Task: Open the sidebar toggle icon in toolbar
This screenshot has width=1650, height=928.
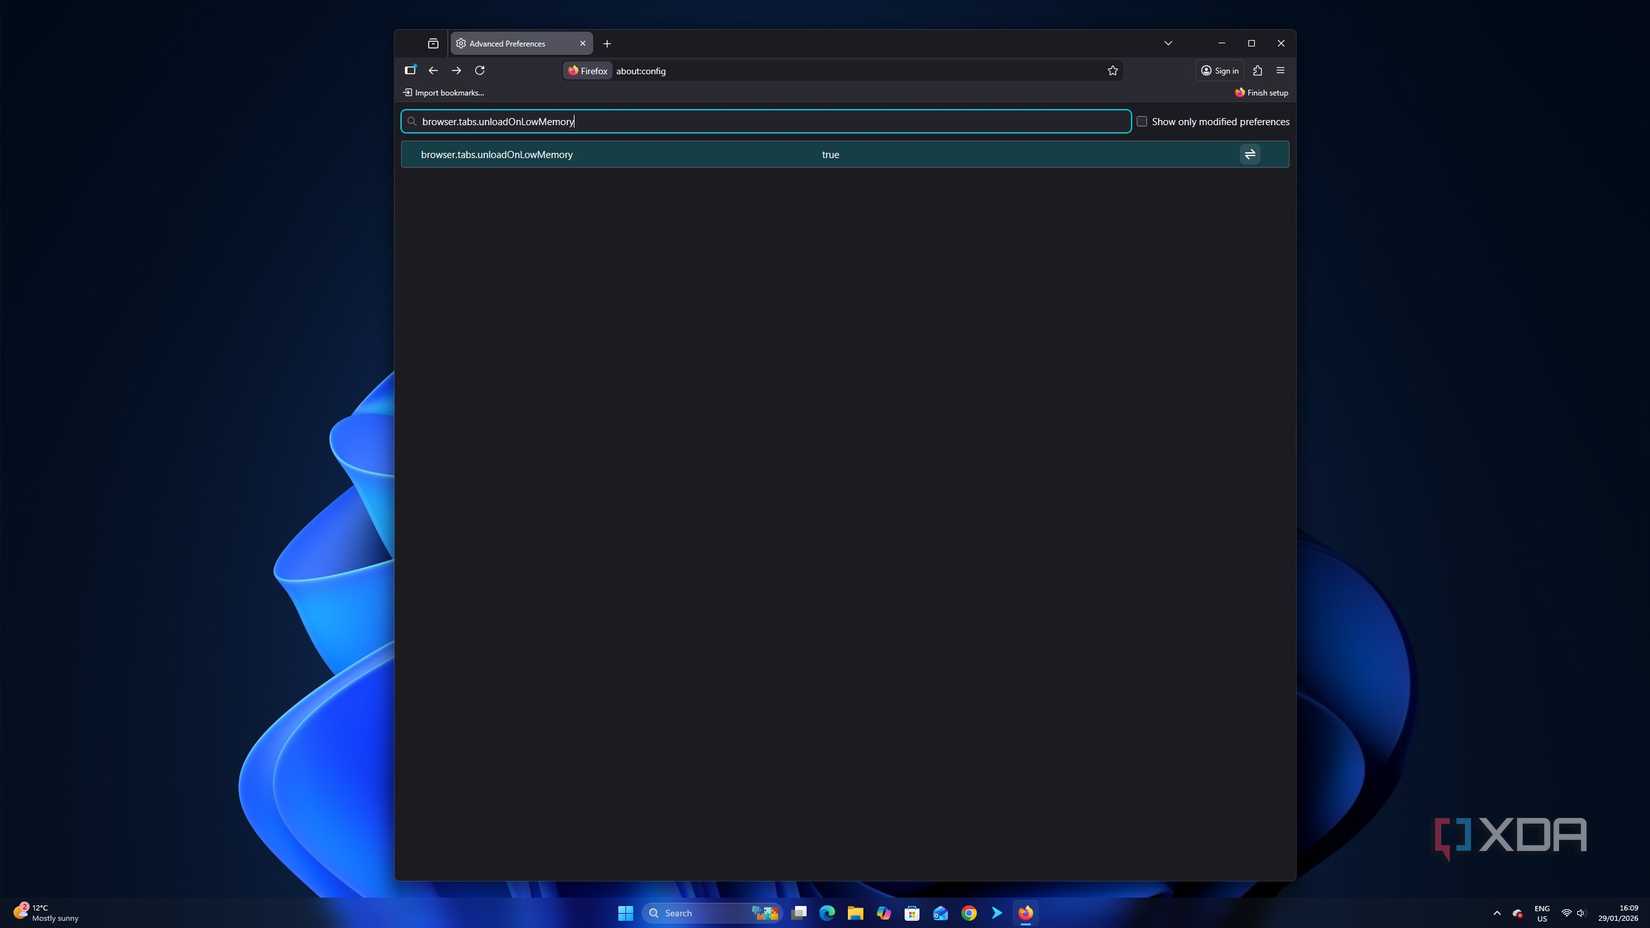Action: point(410,71)
